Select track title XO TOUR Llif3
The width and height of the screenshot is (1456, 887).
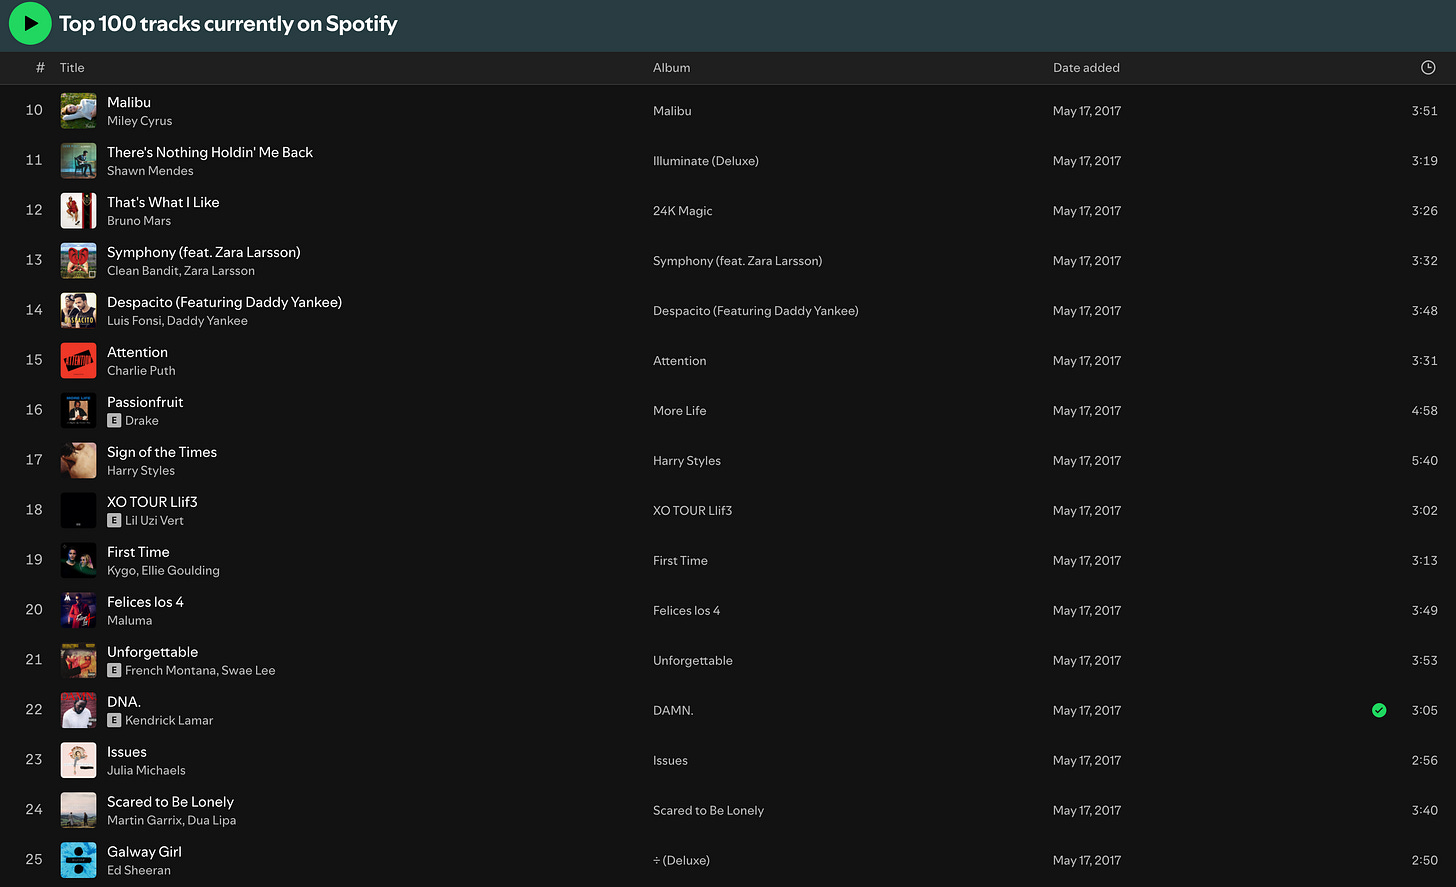pyautogui.click(x=152, y=502)
